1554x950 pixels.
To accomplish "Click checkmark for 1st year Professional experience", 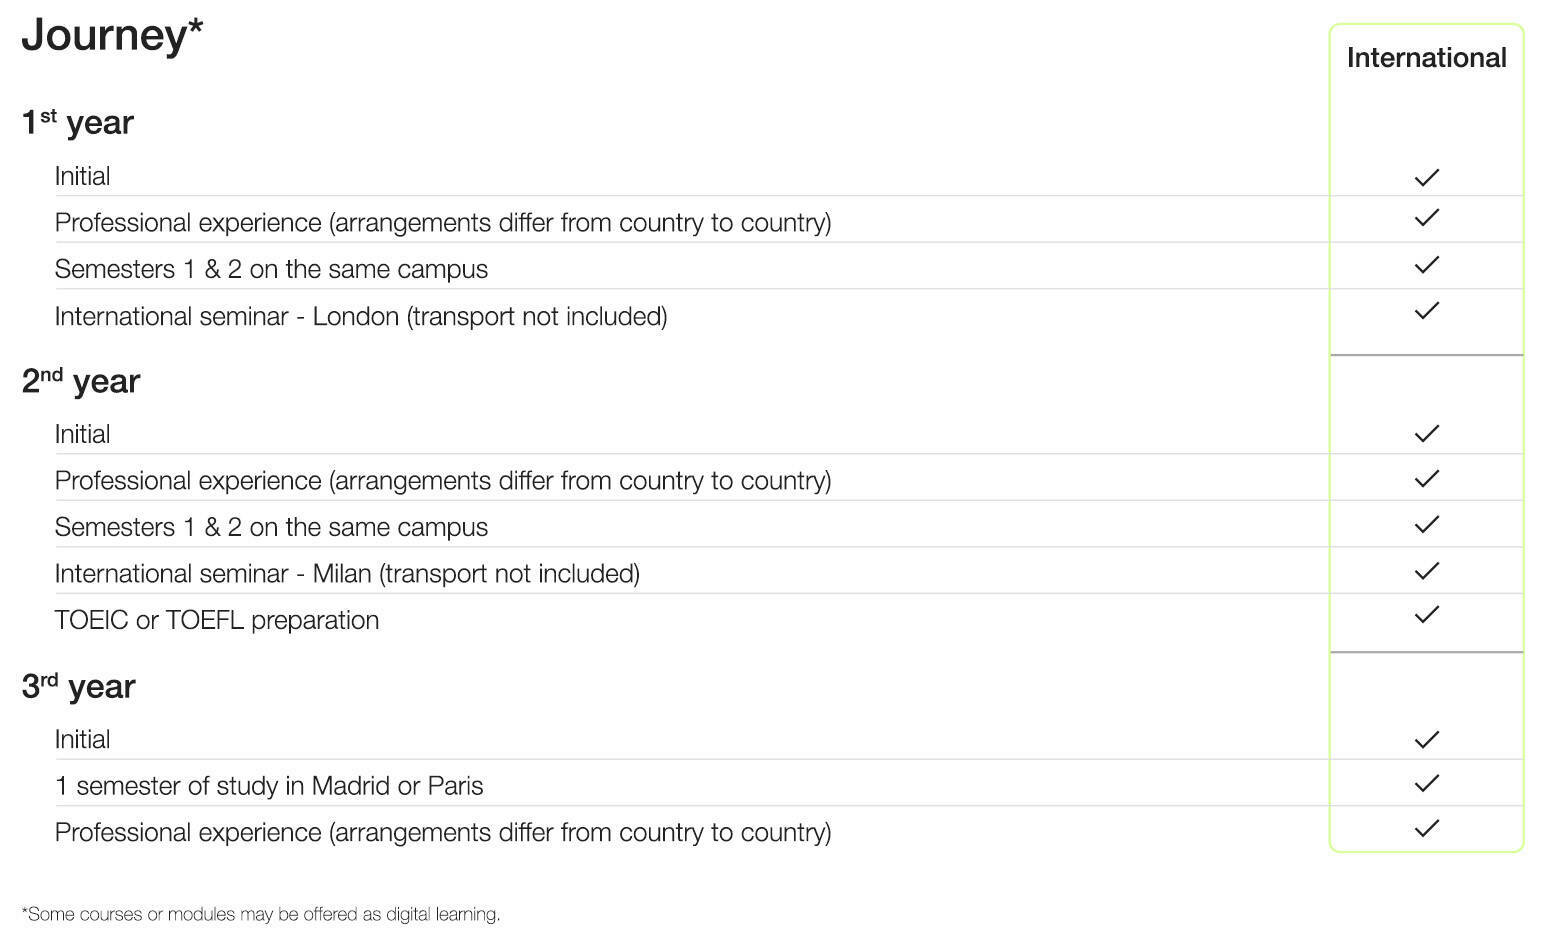I will [x=1427, y=218].
